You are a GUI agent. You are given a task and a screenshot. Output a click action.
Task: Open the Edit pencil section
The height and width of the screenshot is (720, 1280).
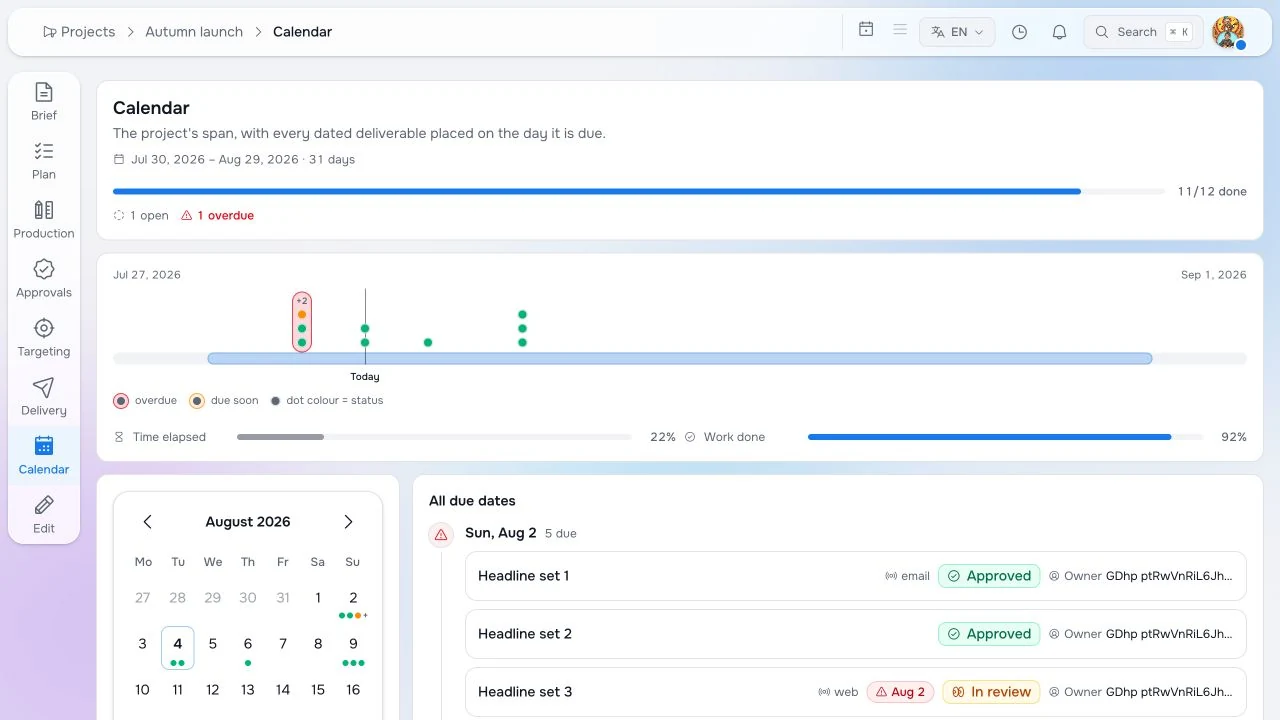point(44,514)
